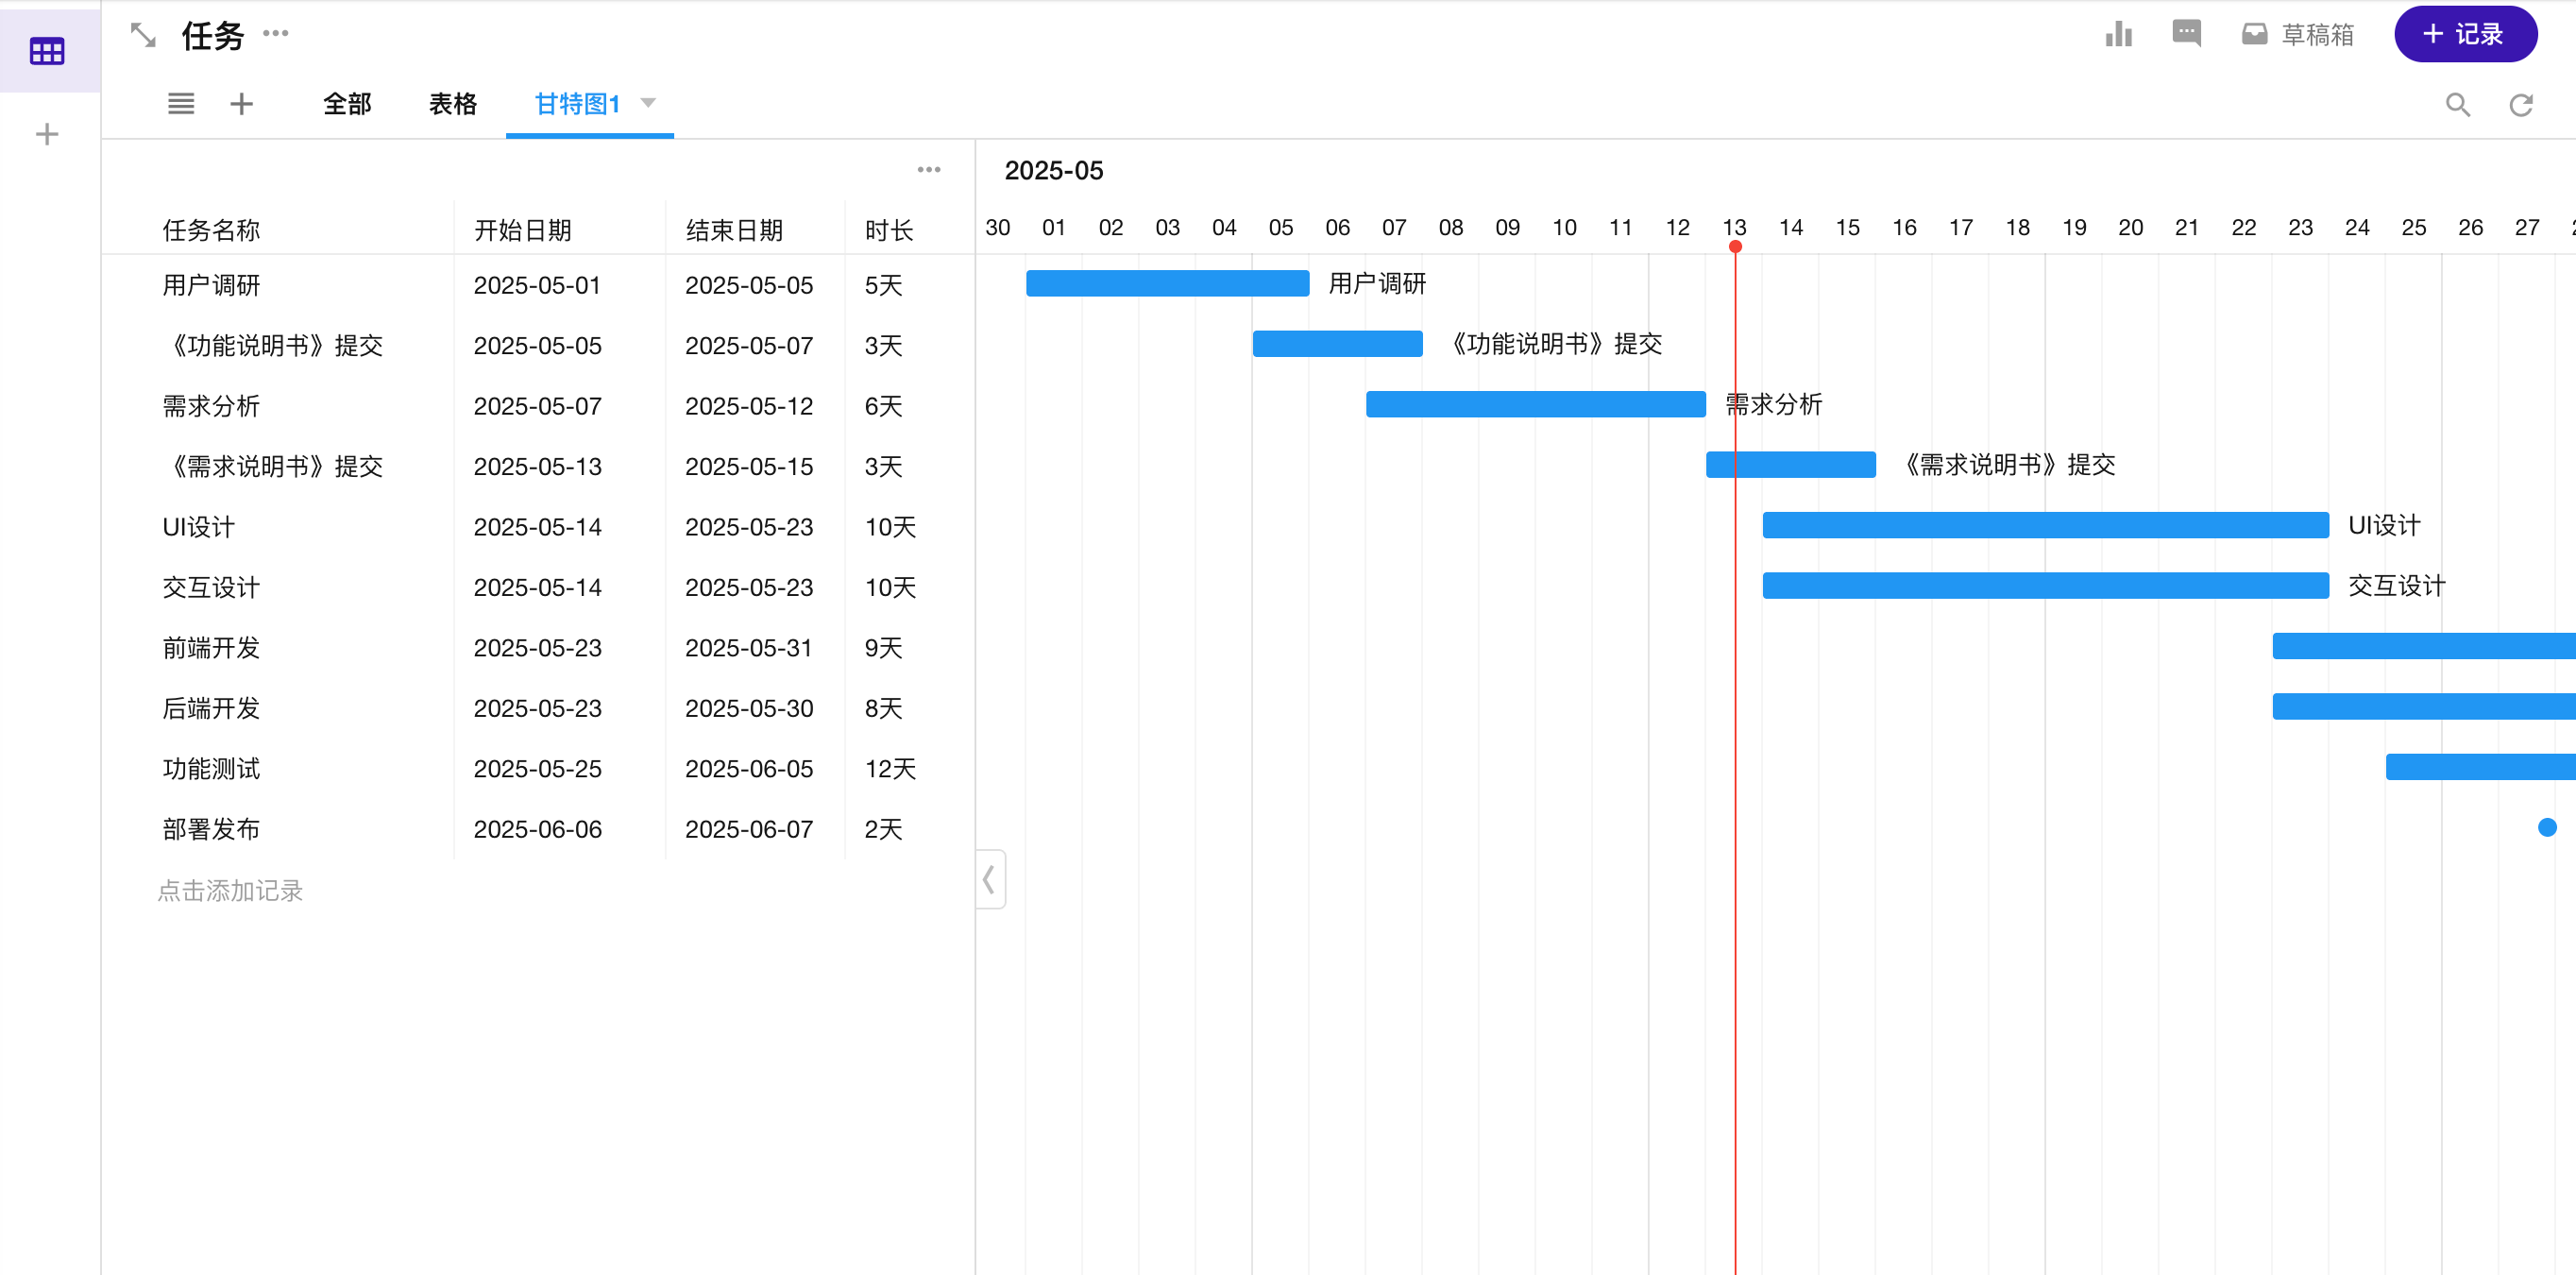Image resolution: width=2576 pixels, height=1275 pixels.
Task: Click the search magnifier icon
Action: pos(2457,104)
